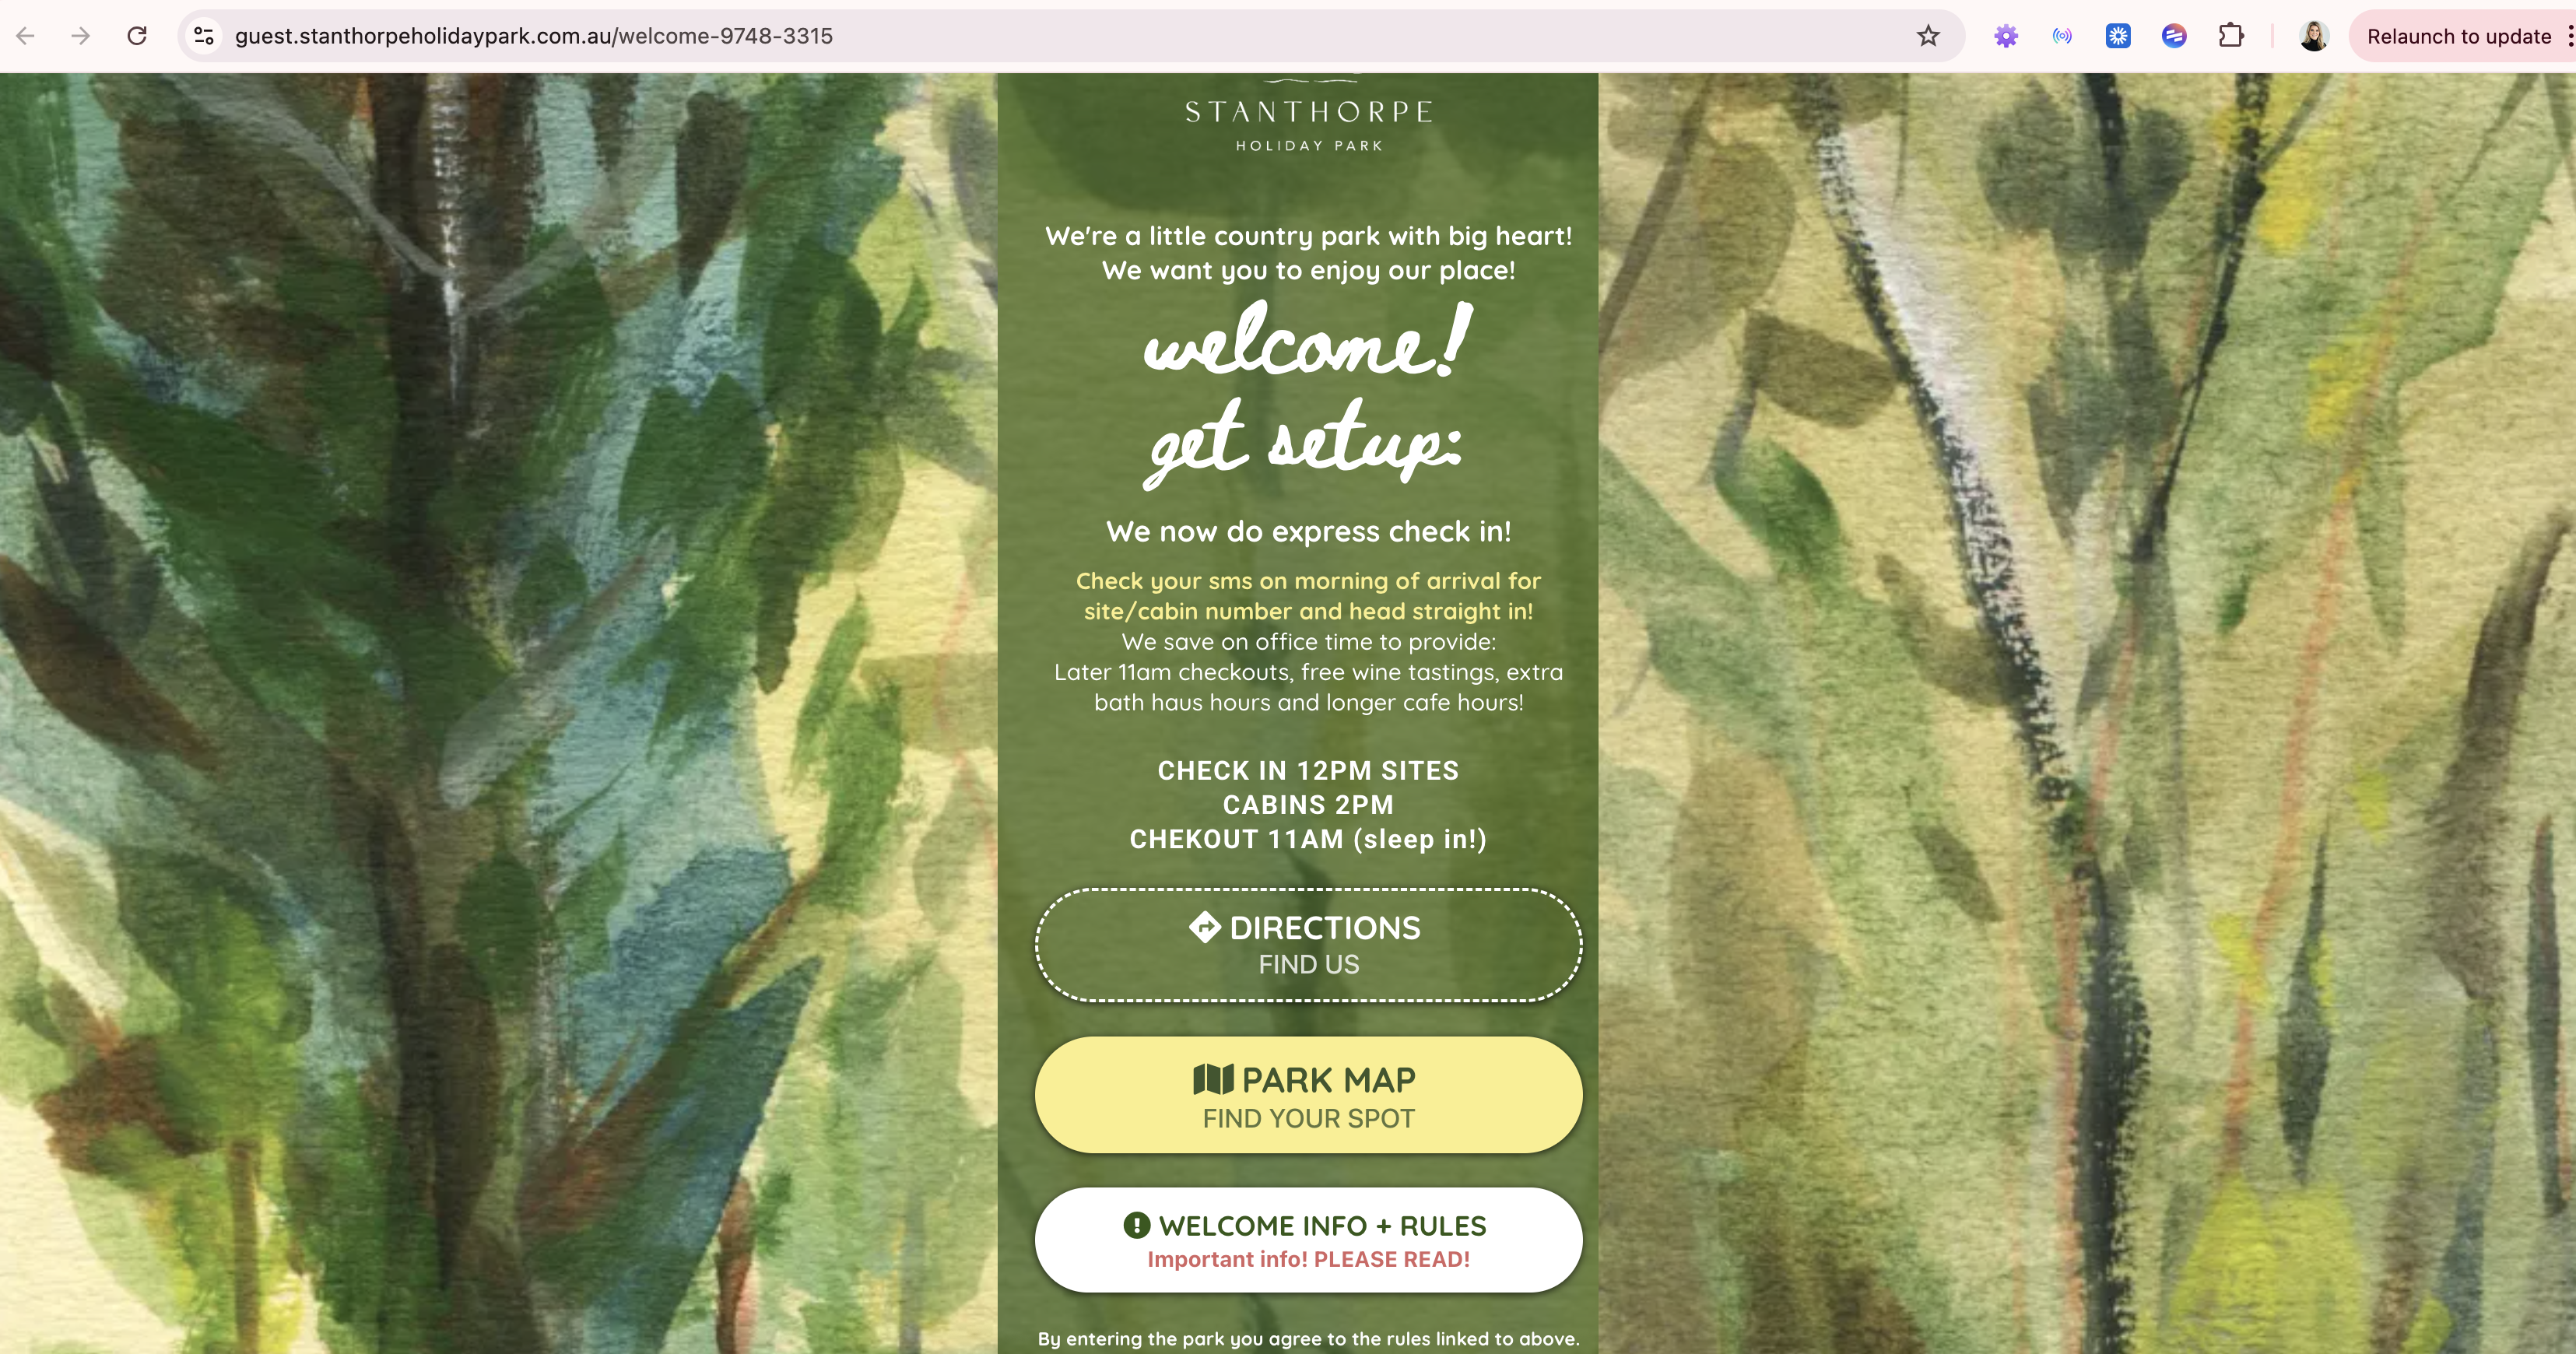Open the Chrome three-dot menu
The height and width of the screenshot is (1354, 2576).
(x=2569, y=36)
